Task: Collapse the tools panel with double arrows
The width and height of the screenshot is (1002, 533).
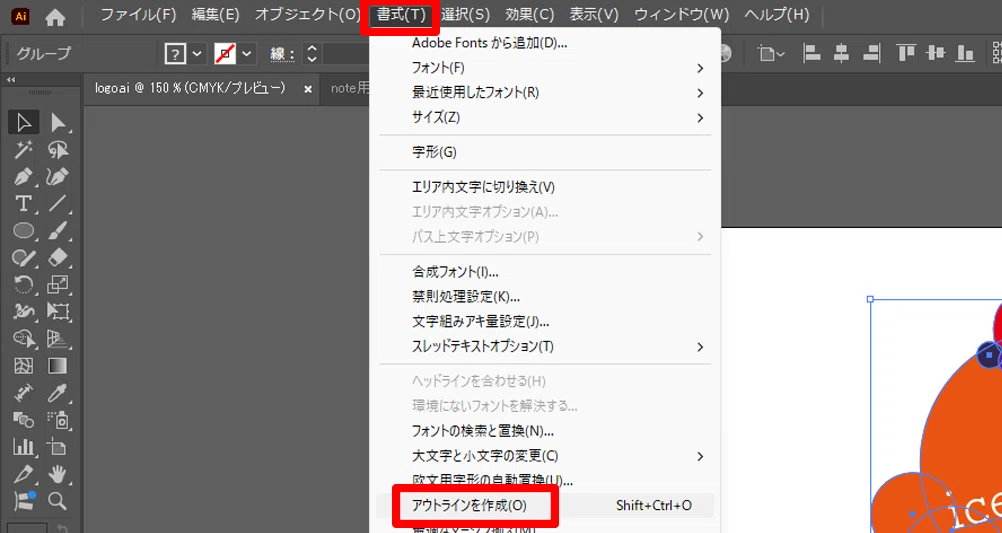Action: click(x=11, y=81)
